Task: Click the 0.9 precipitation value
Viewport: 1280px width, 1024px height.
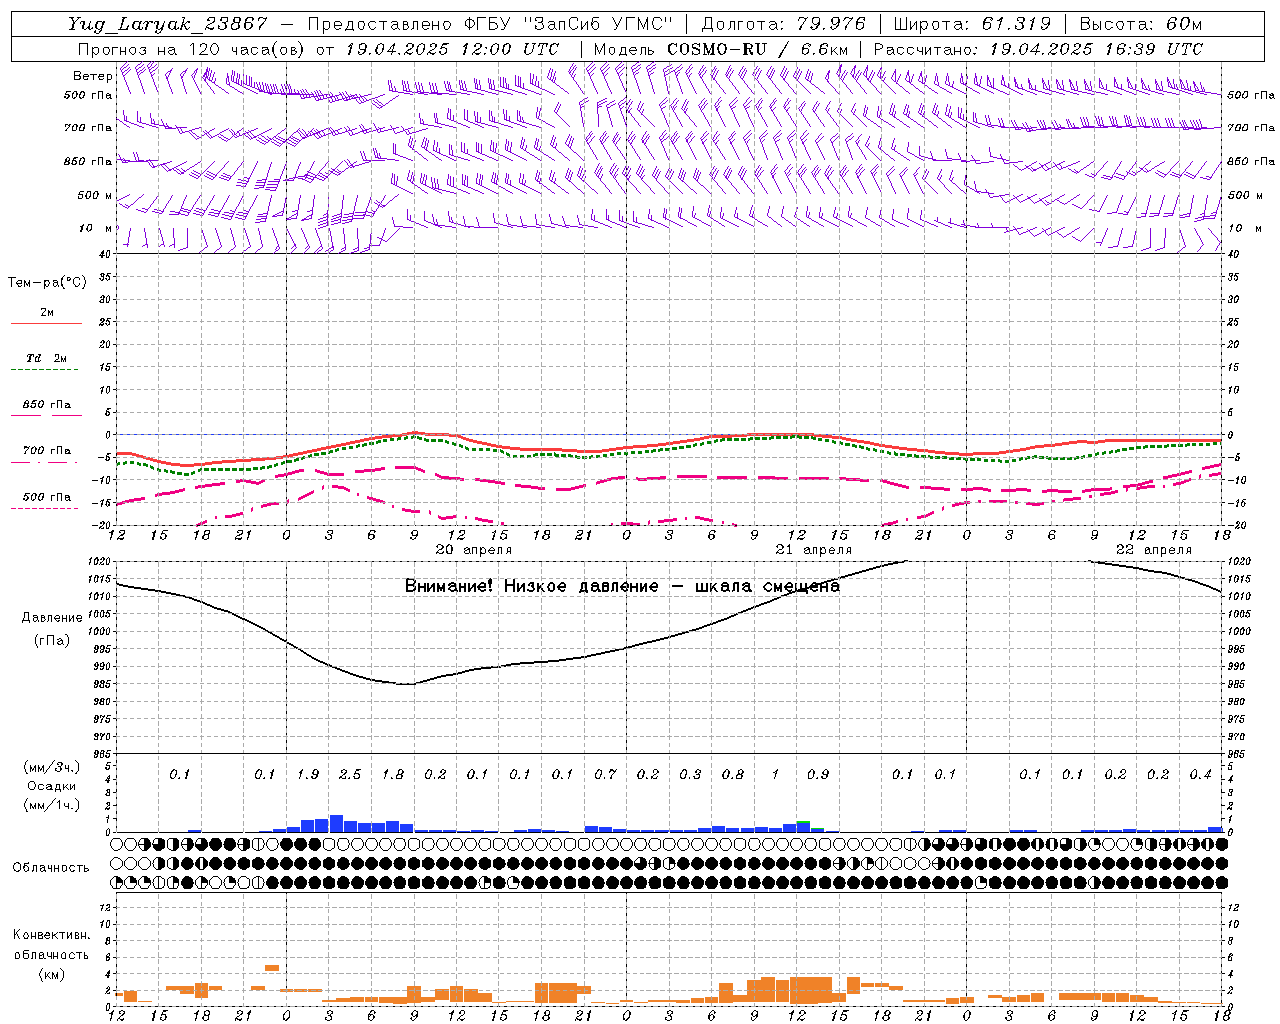Action: [818, 775]
